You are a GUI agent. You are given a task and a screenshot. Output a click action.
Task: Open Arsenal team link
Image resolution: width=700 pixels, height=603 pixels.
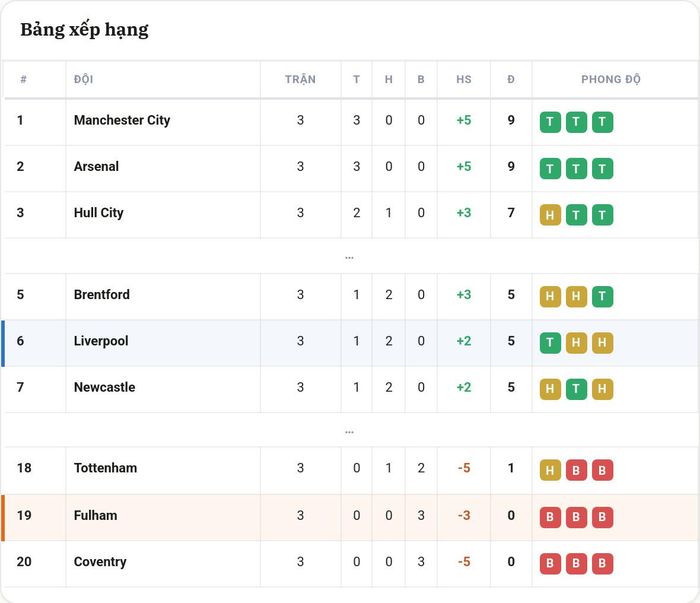click(96, 166)
